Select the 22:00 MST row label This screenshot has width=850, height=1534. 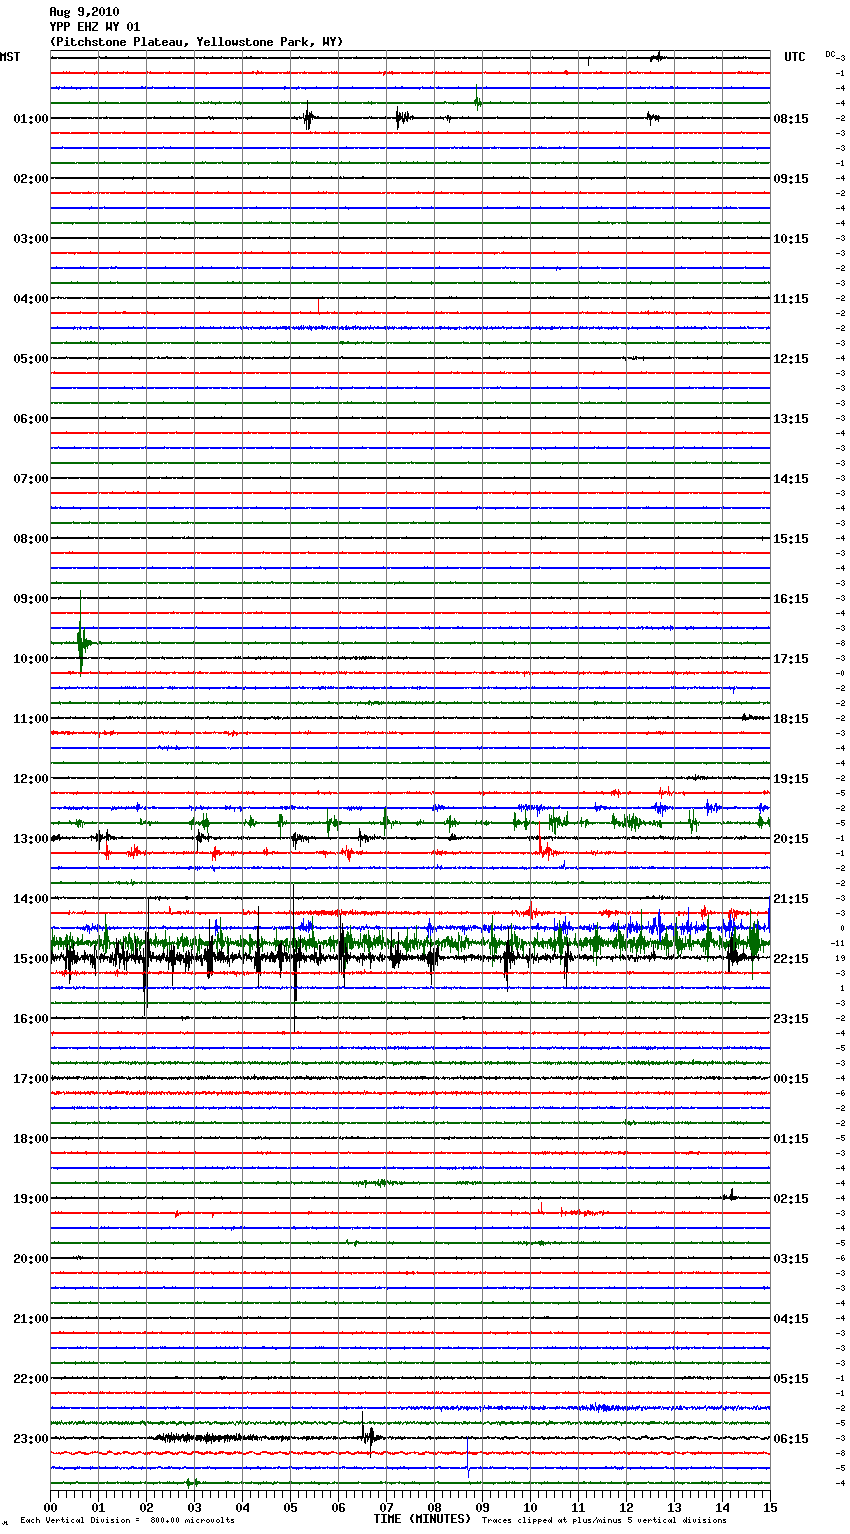(x=31, y=1379)
